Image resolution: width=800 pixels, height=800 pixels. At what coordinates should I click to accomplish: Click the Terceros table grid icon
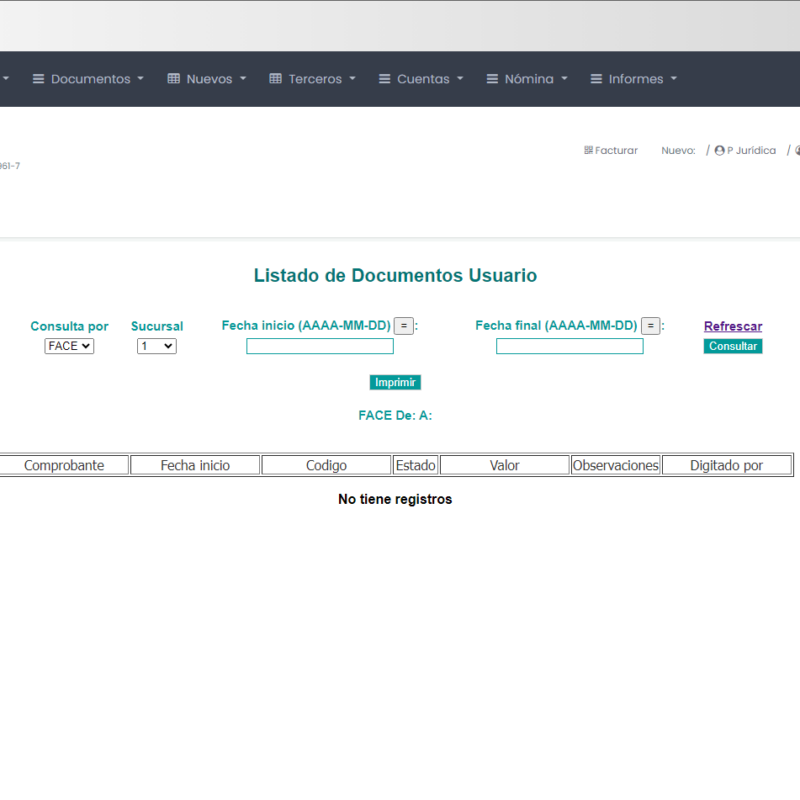(276, 79)
